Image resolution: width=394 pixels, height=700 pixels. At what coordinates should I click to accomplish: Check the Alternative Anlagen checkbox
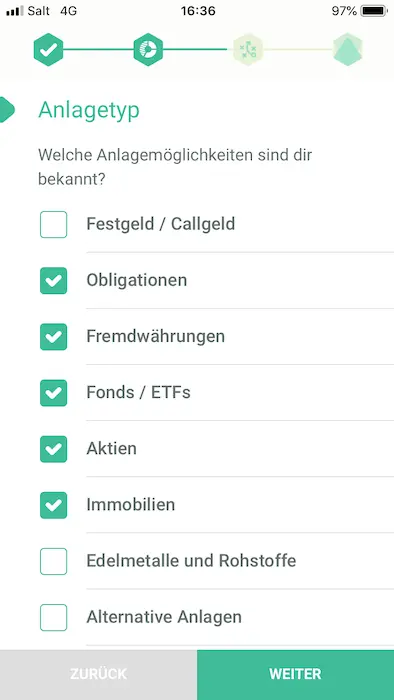click(54, 617)
